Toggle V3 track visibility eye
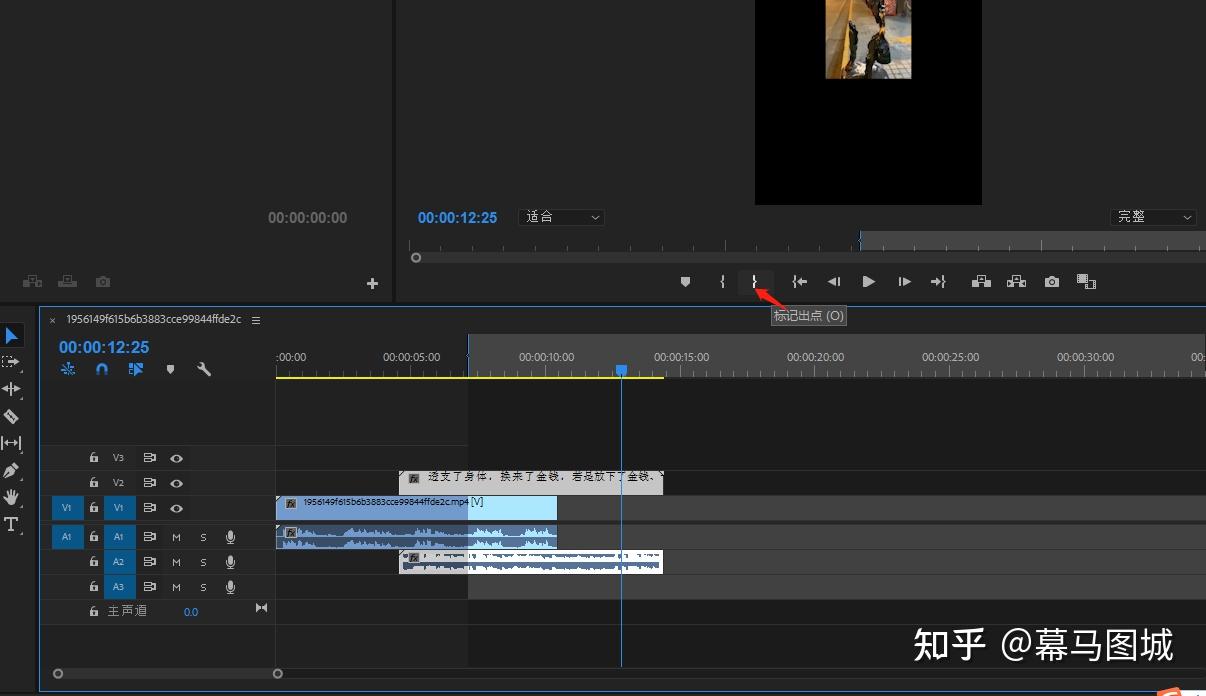 point(177,458)
